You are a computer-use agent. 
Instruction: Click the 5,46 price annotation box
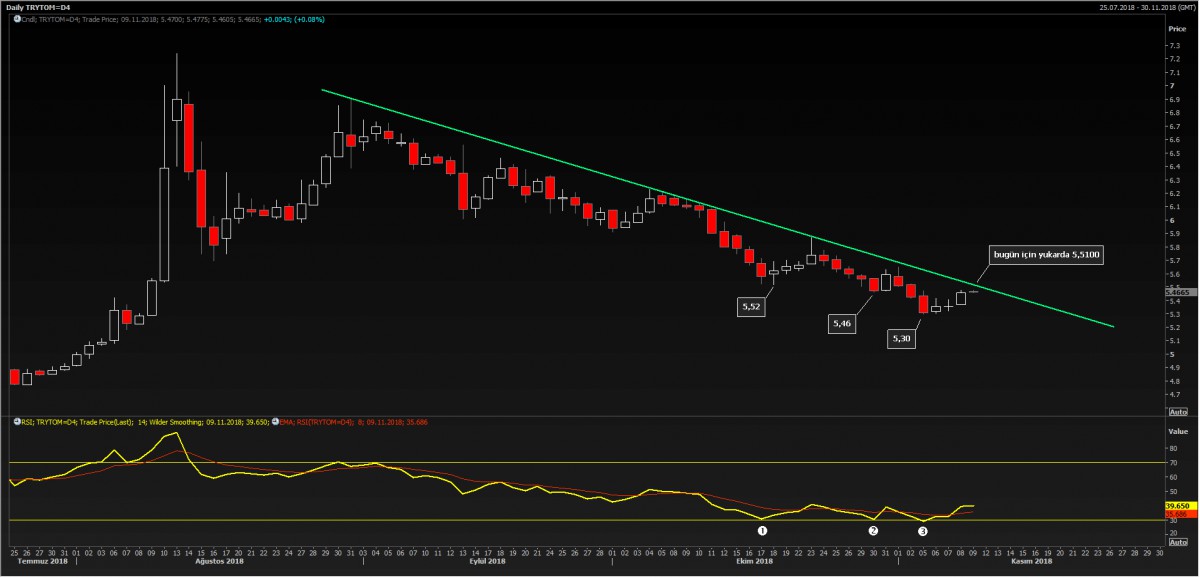pos(841,323)
